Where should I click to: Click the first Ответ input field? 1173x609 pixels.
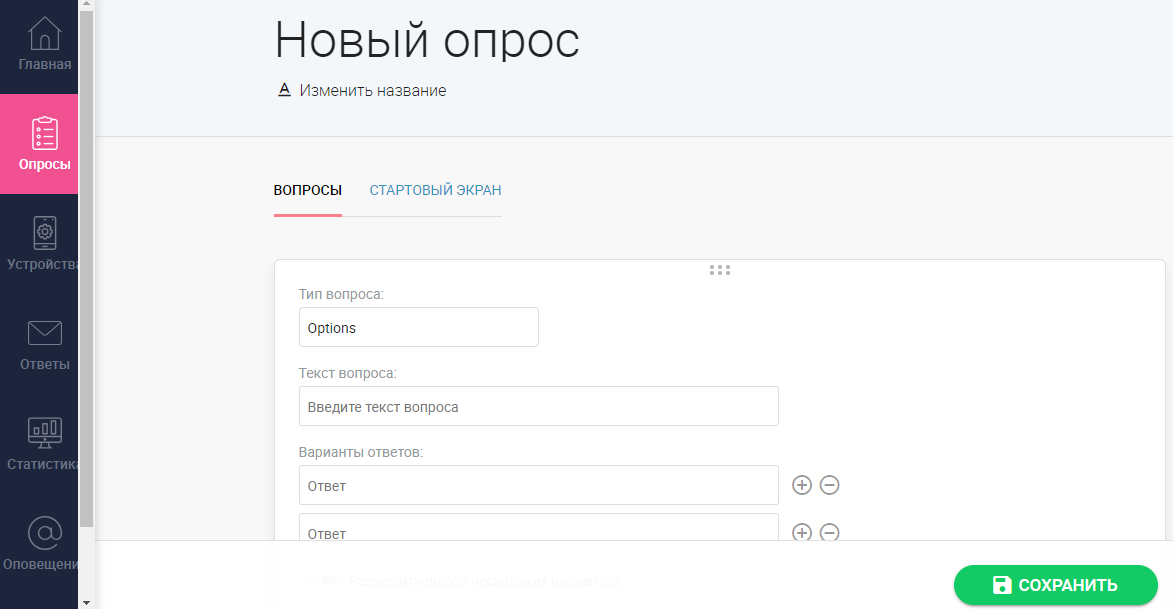click(x=538, y=485)
